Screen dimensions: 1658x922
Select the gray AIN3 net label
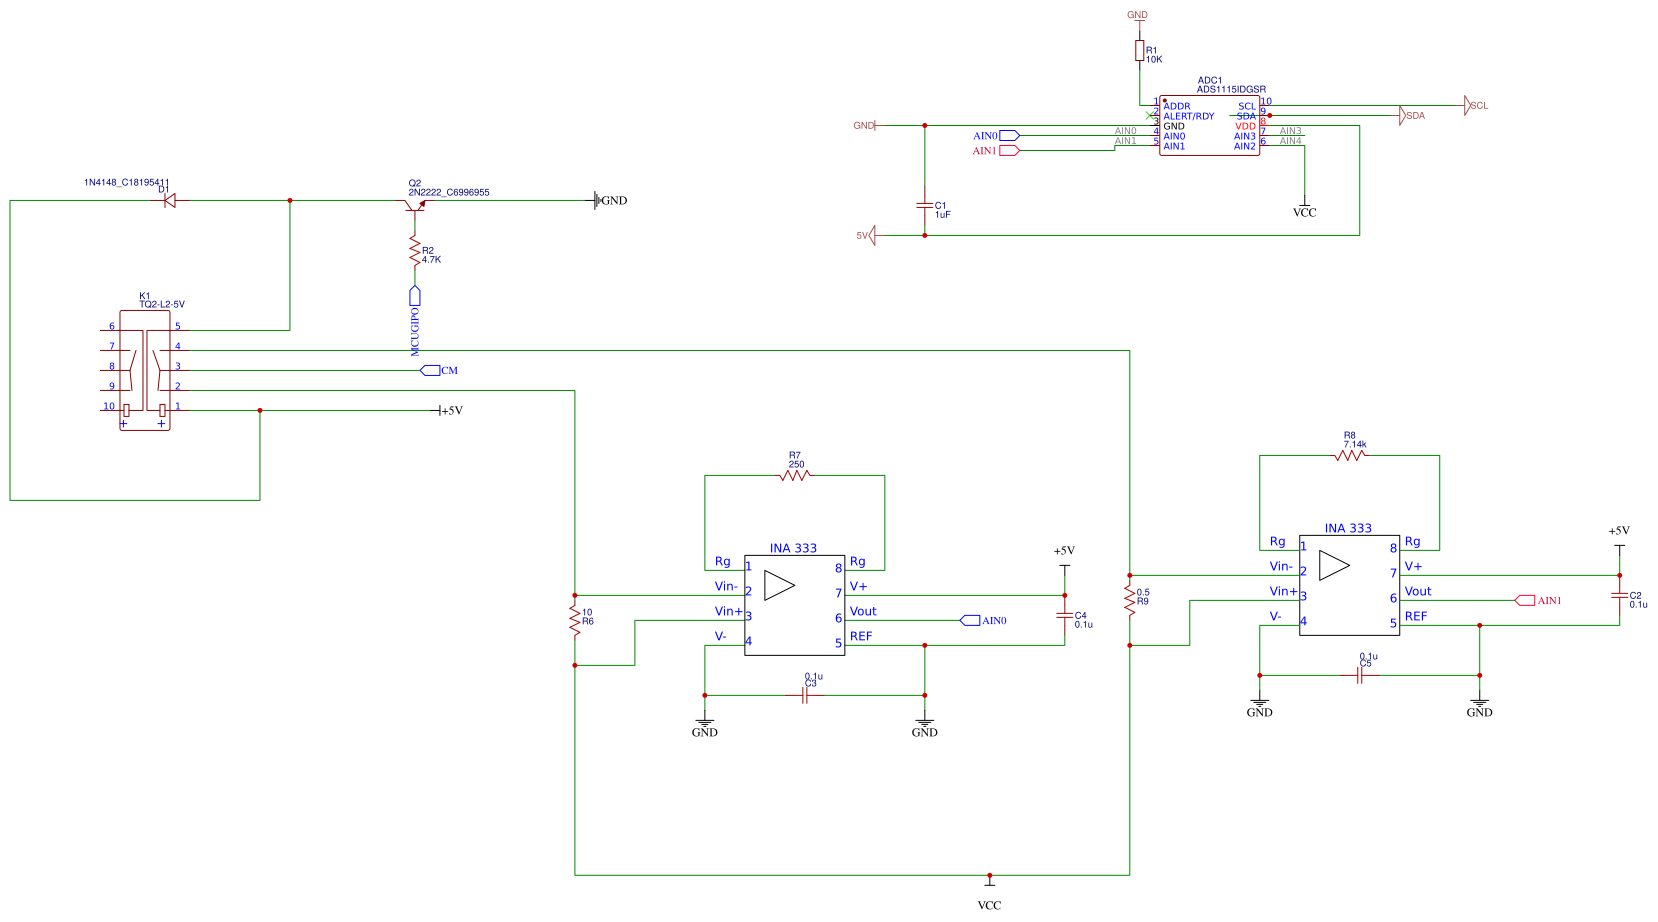1290,131
